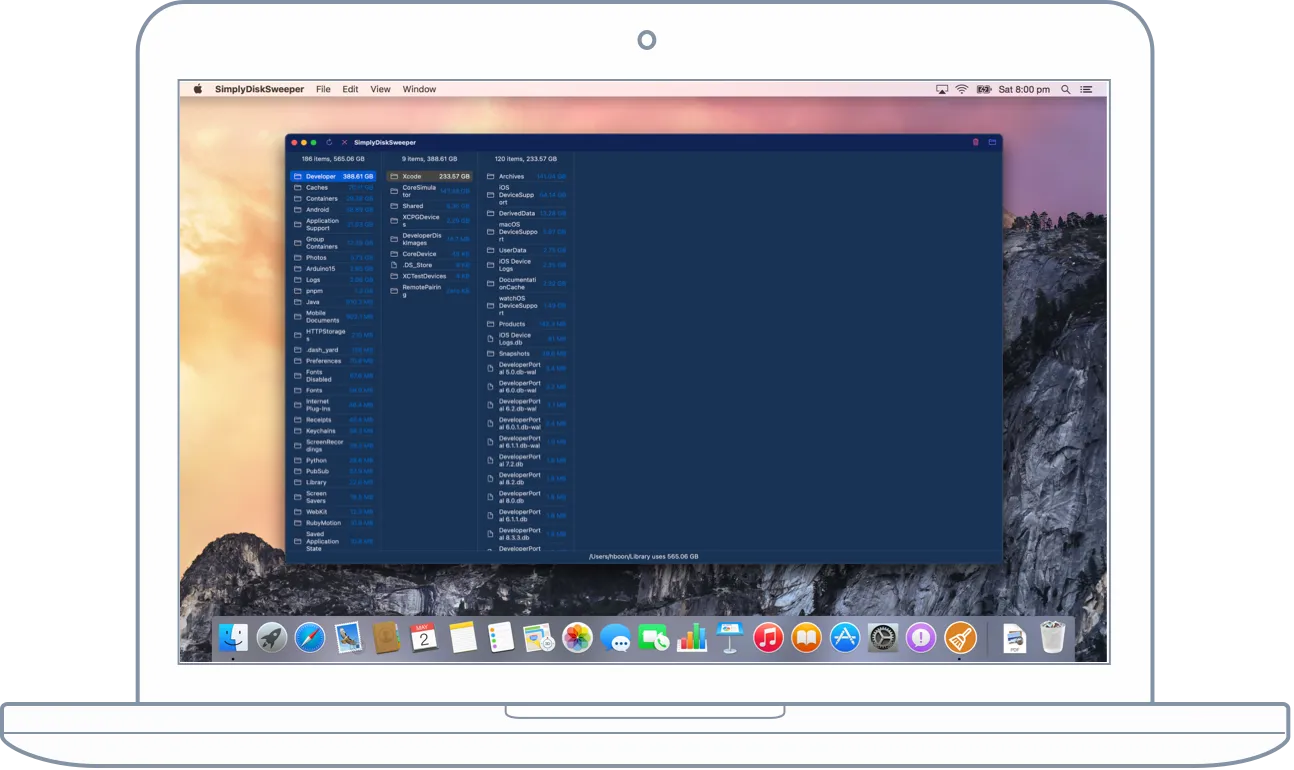Open Notes from the Dock
1294x770 pixels.
point(463,637)
